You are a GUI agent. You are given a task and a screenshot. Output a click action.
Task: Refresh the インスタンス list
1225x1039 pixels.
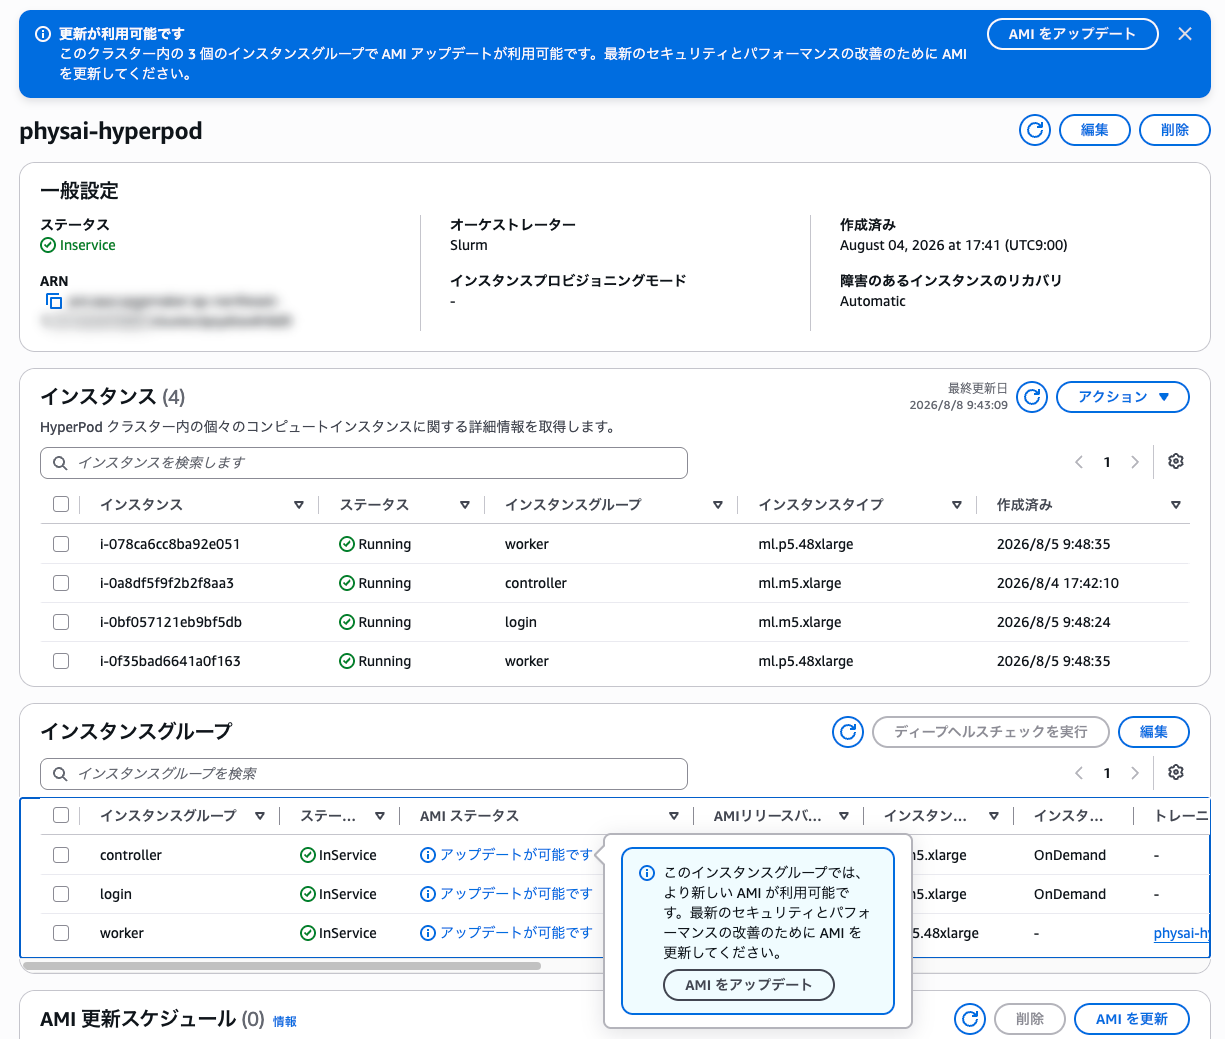coord(1032,397)
